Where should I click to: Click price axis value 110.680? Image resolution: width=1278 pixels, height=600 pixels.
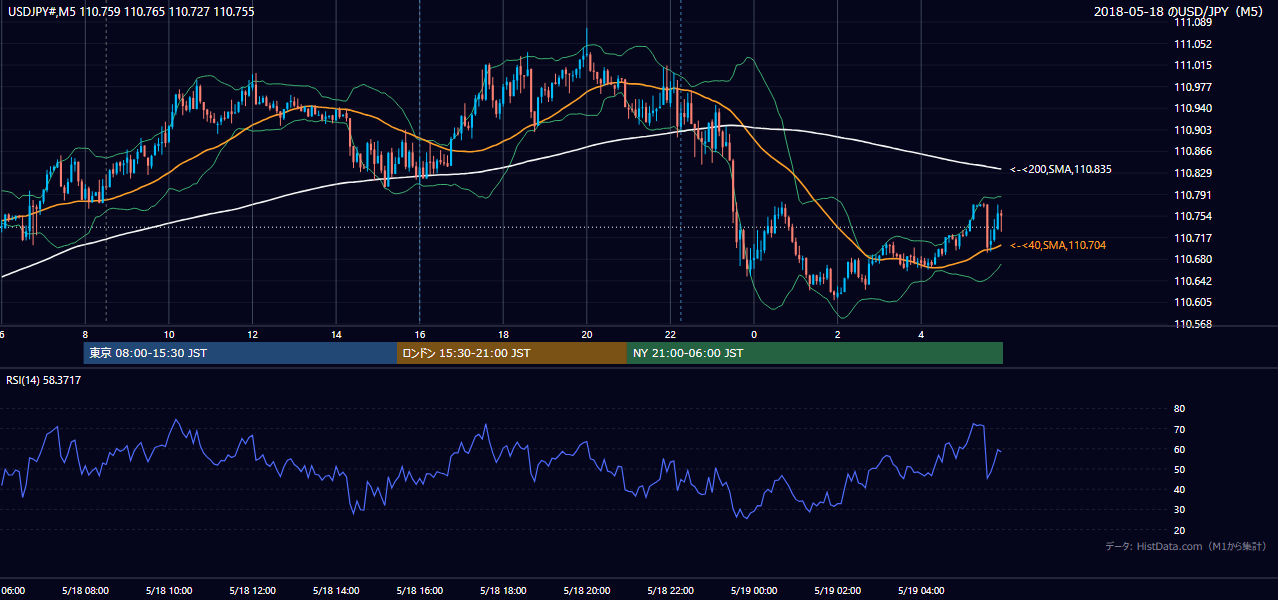tap(1194, 260)
